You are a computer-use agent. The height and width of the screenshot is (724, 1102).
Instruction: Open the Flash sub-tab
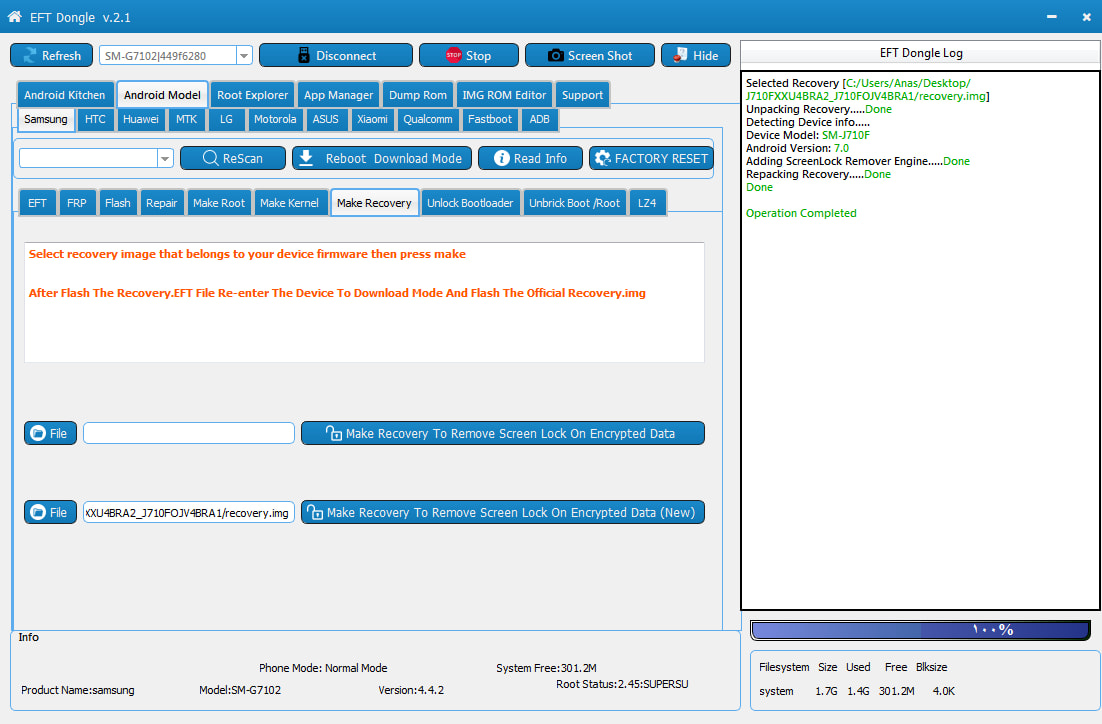tap(117, 203)
